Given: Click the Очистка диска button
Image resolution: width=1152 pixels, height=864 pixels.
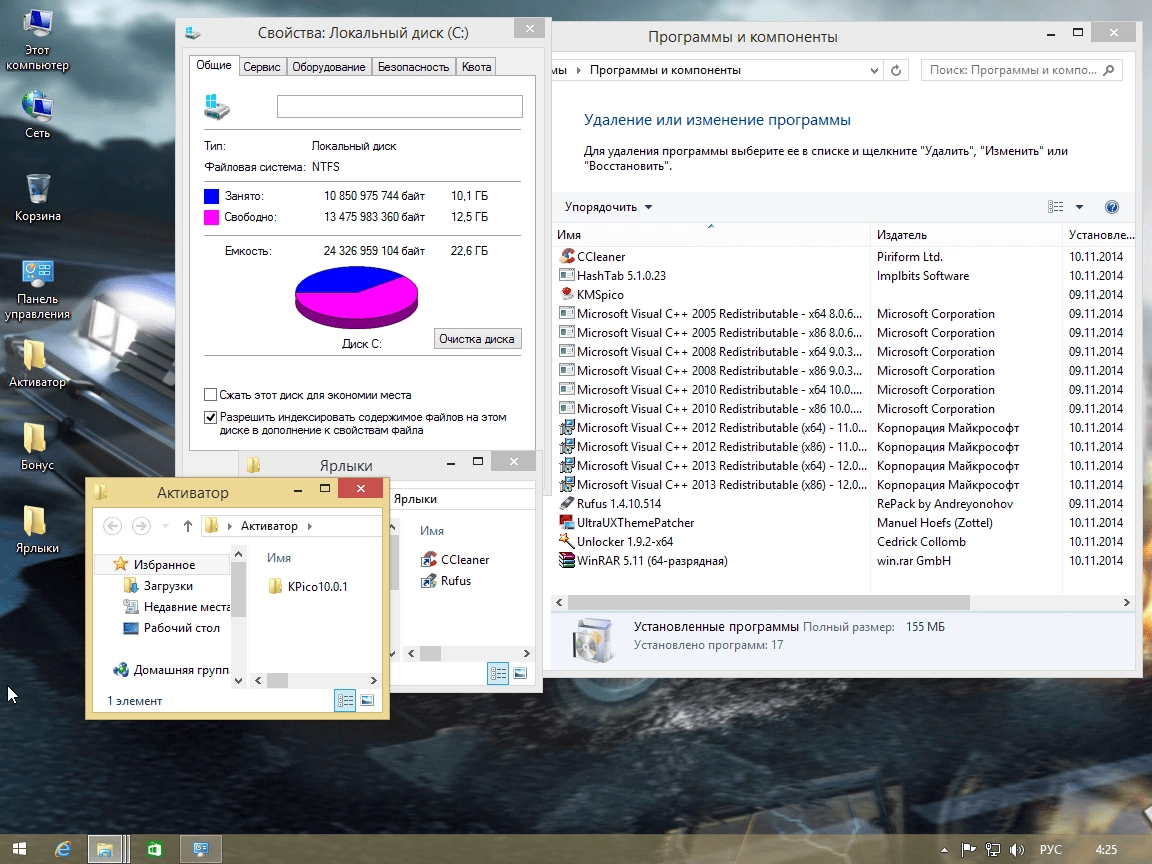Looking at the screenshot, I should 477,339.
